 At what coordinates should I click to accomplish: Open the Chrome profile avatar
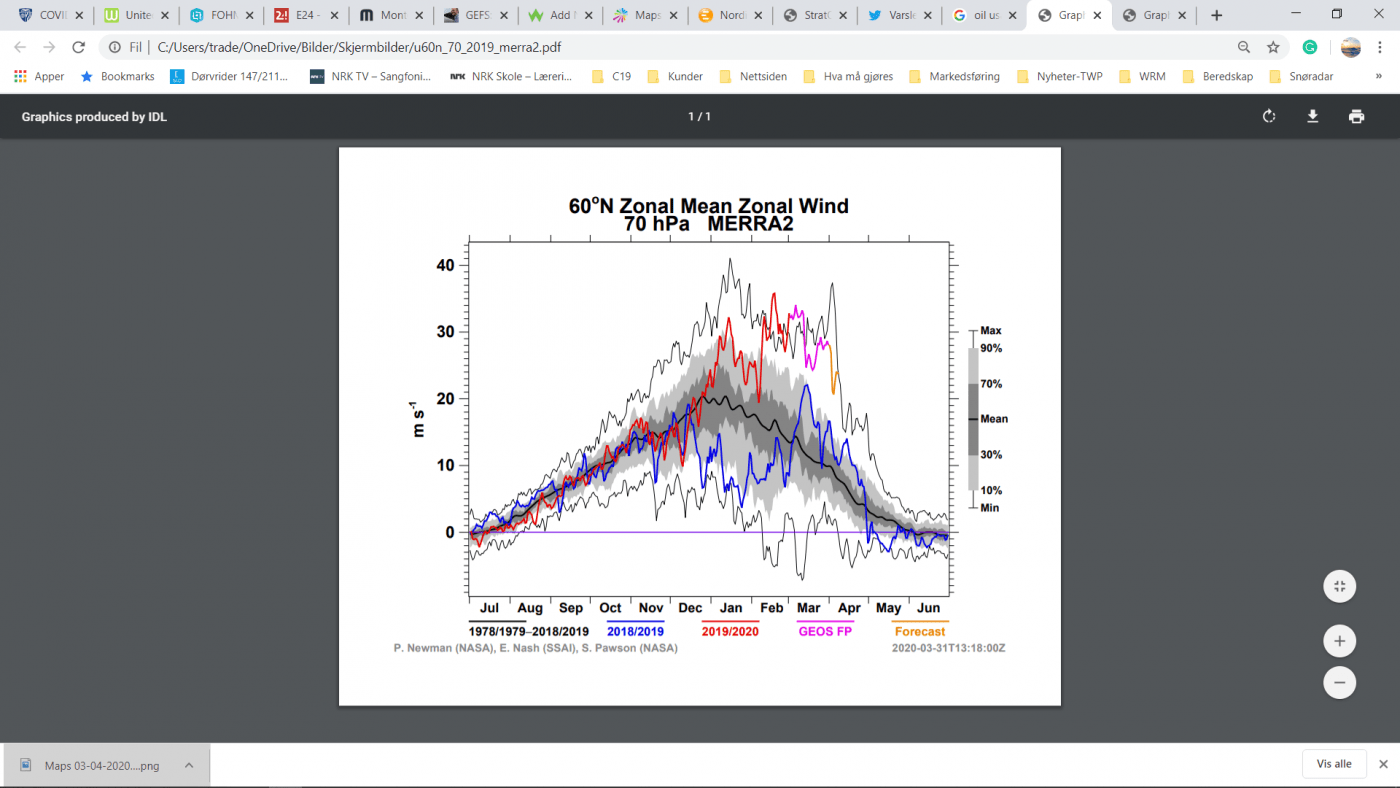(x=1350, y=47)
